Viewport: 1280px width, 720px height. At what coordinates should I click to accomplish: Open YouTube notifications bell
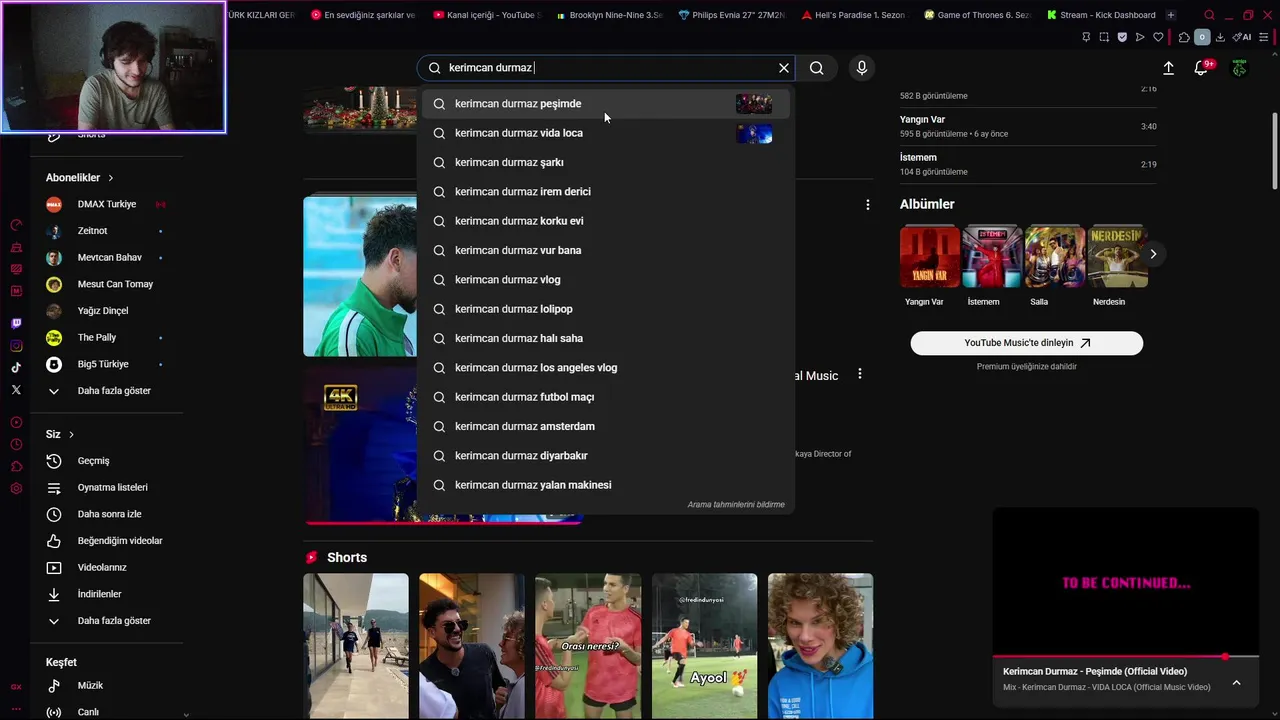pyautogui.click(x=1201, y=68)
